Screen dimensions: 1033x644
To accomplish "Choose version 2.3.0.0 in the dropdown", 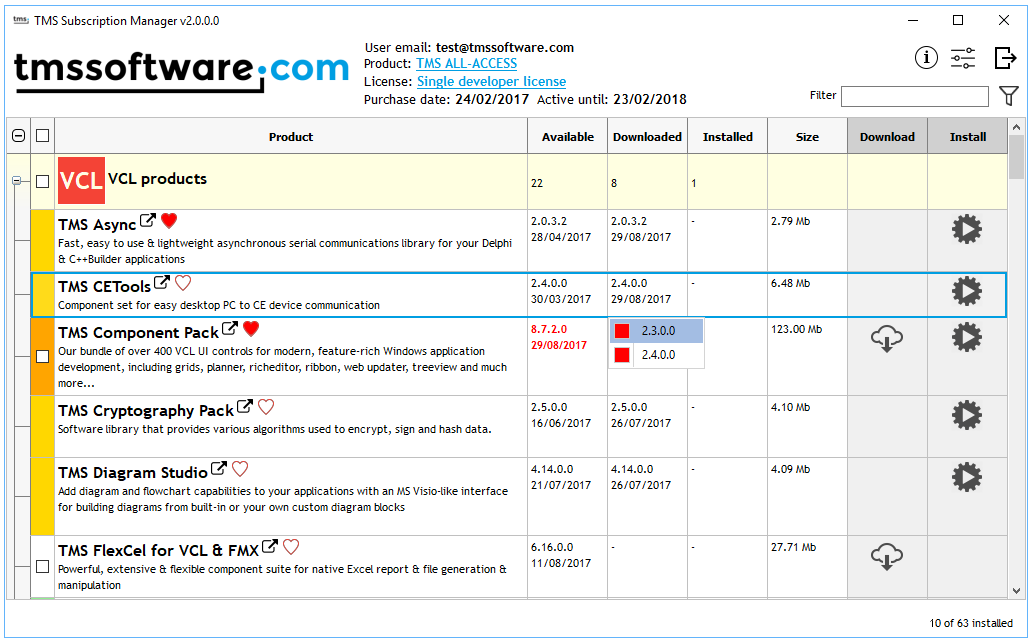I will 658,331.
